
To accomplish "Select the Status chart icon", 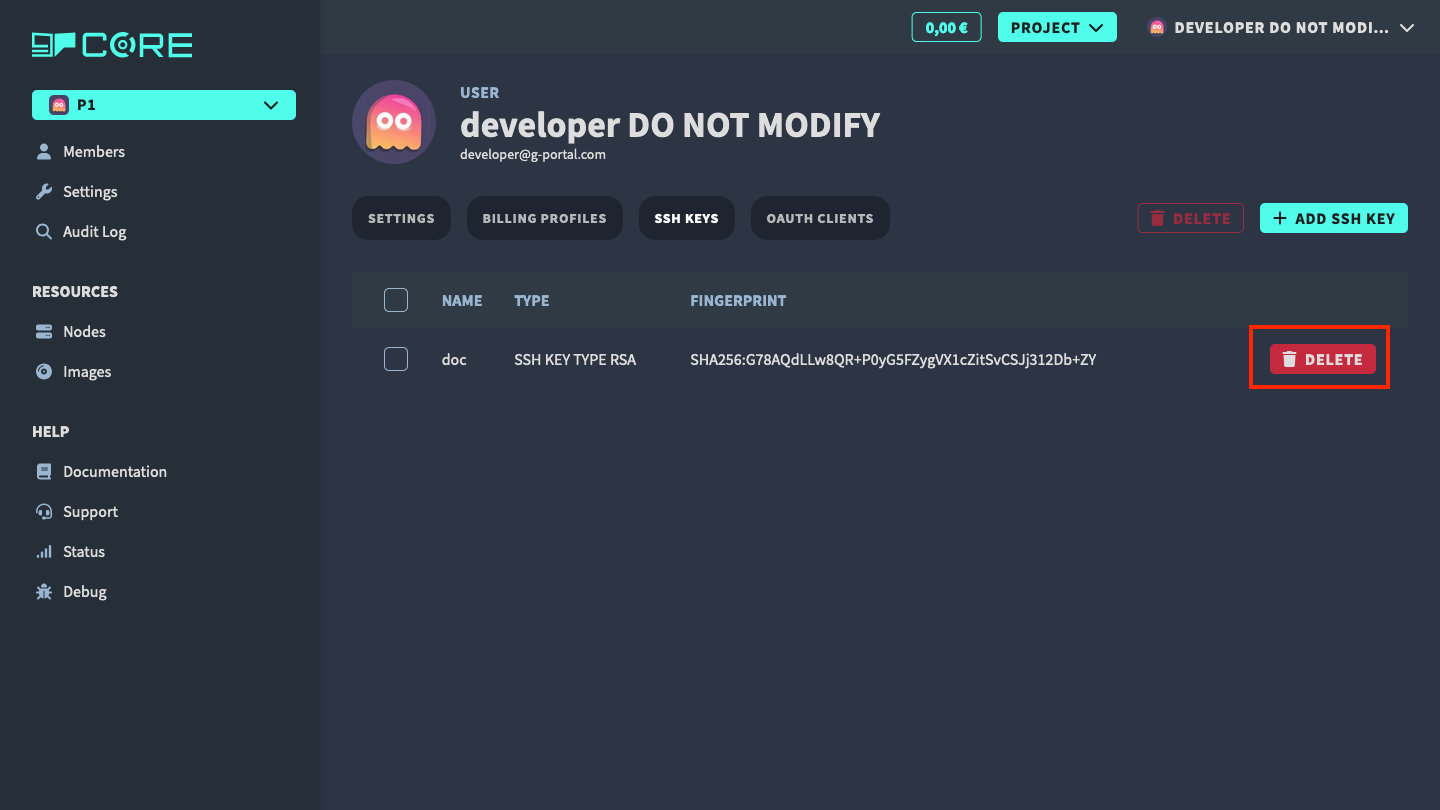I will point(44,551).
